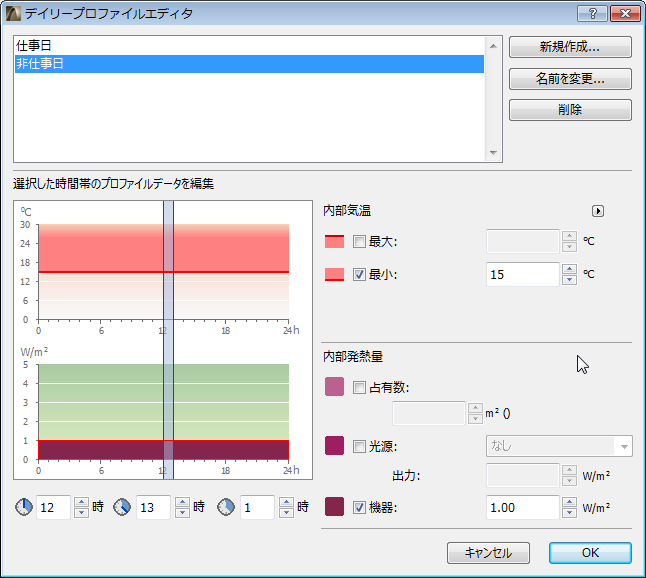The width and height of the screenshot is (646, 578).
Task: Decrease the start hour stepper
Action: coord(81,512)
